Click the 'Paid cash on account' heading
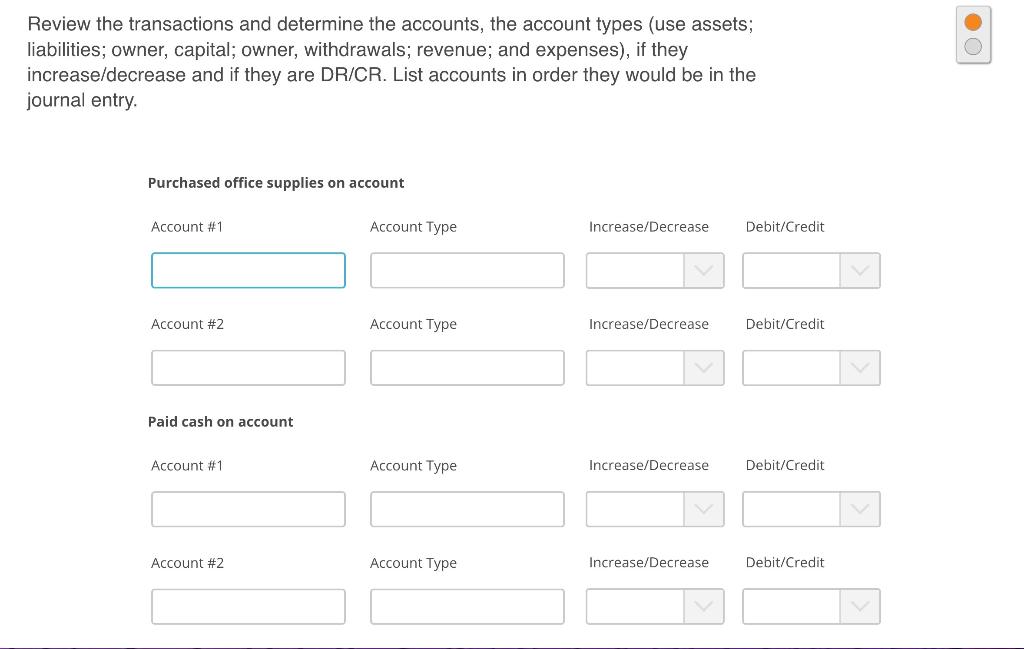The height and width of the screenshot is (649, 1024). tap(220, 422)
